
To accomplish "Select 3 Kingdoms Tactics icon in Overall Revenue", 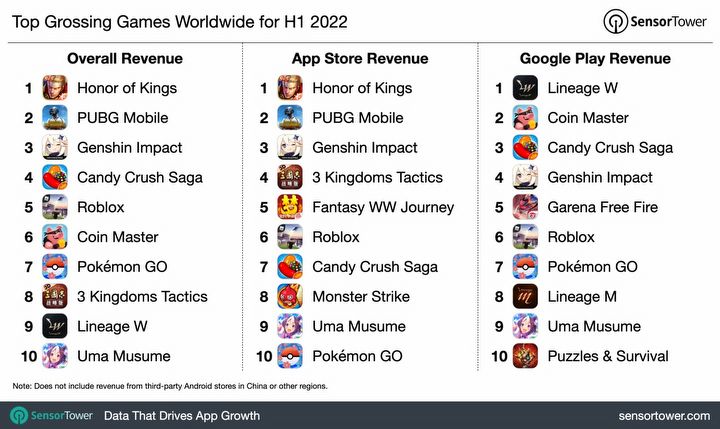I will coord(55,296).
